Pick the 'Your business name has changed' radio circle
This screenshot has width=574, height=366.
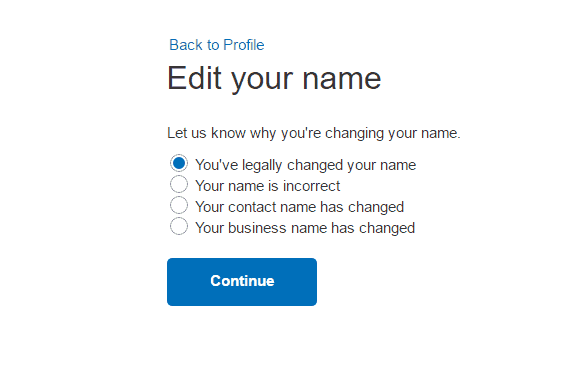179,226
